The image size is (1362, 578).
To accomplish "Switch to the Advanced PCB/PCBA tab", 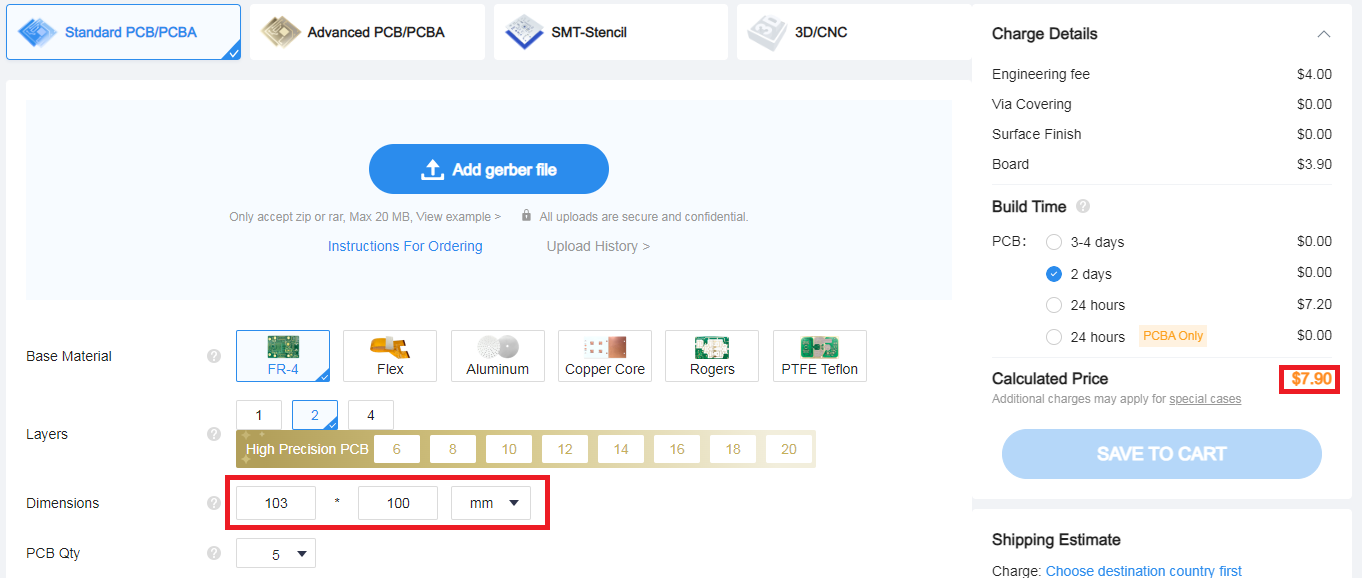I will tap(367, 32).
